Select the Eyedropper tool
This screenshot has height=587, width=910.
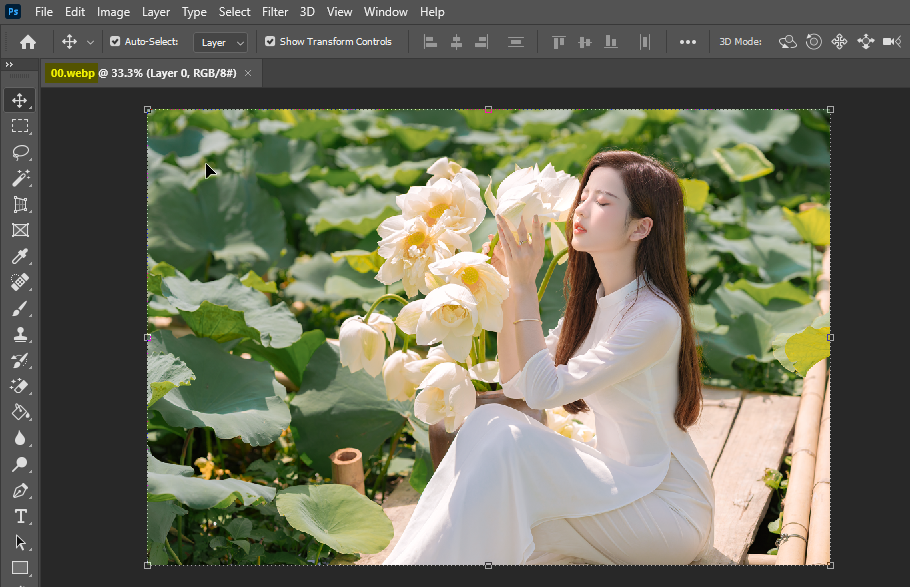[20, 256]
